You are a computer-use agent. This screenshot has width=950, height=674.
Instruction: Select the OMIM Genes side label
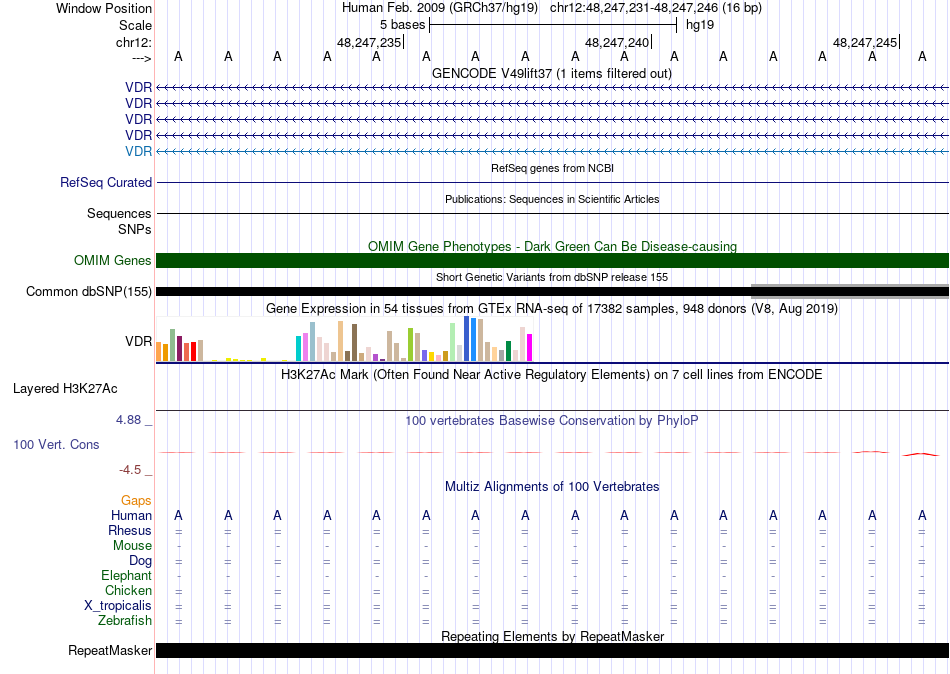click(x=113, y=261)
